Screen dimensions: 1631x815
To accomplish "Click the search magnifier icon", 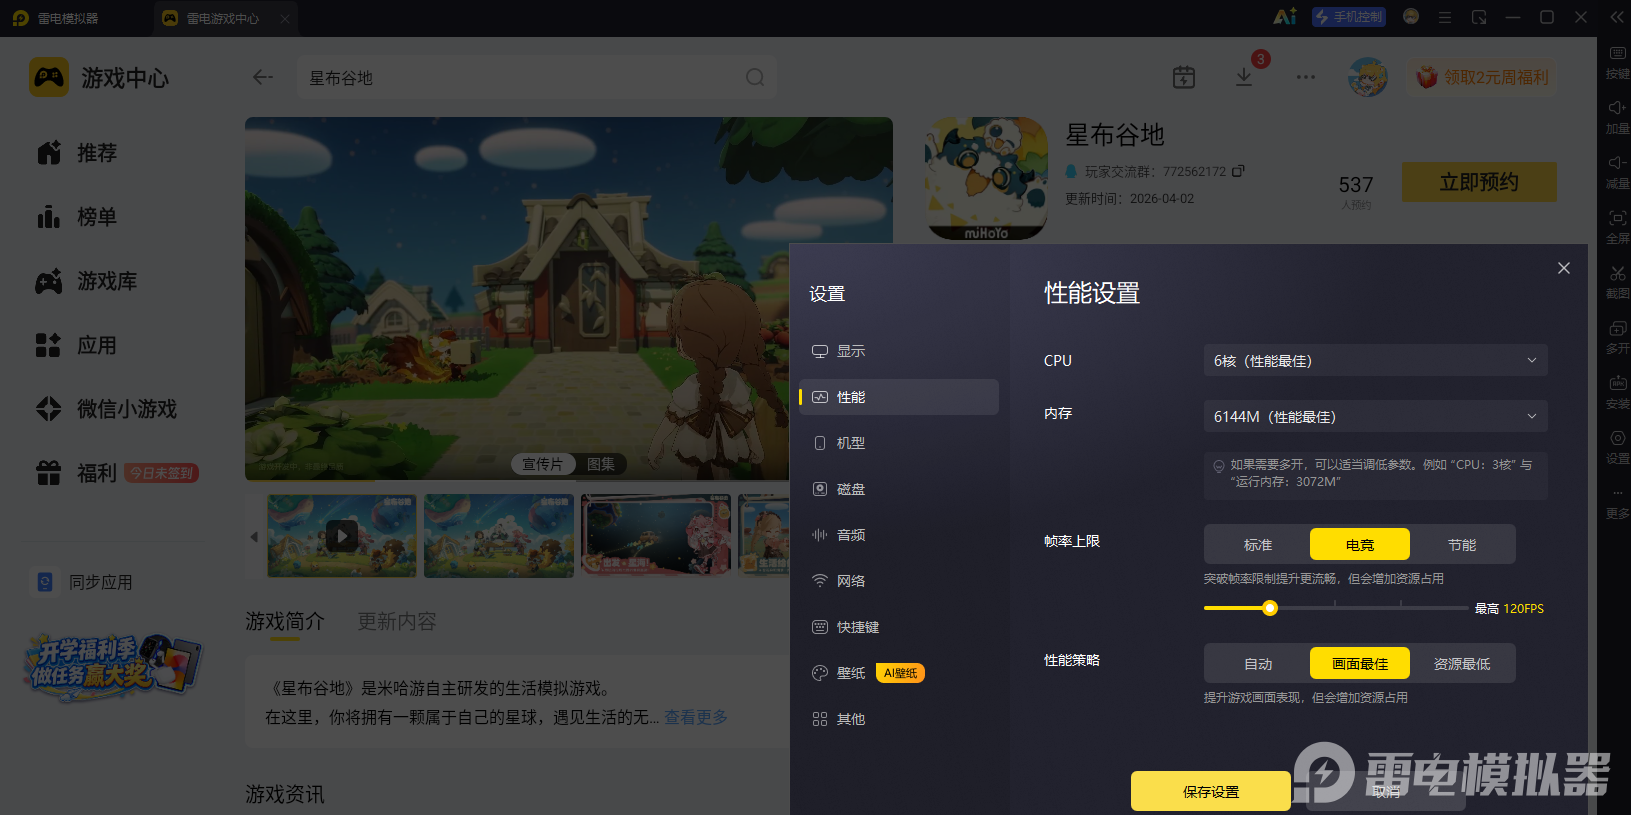I will (755, 77).
